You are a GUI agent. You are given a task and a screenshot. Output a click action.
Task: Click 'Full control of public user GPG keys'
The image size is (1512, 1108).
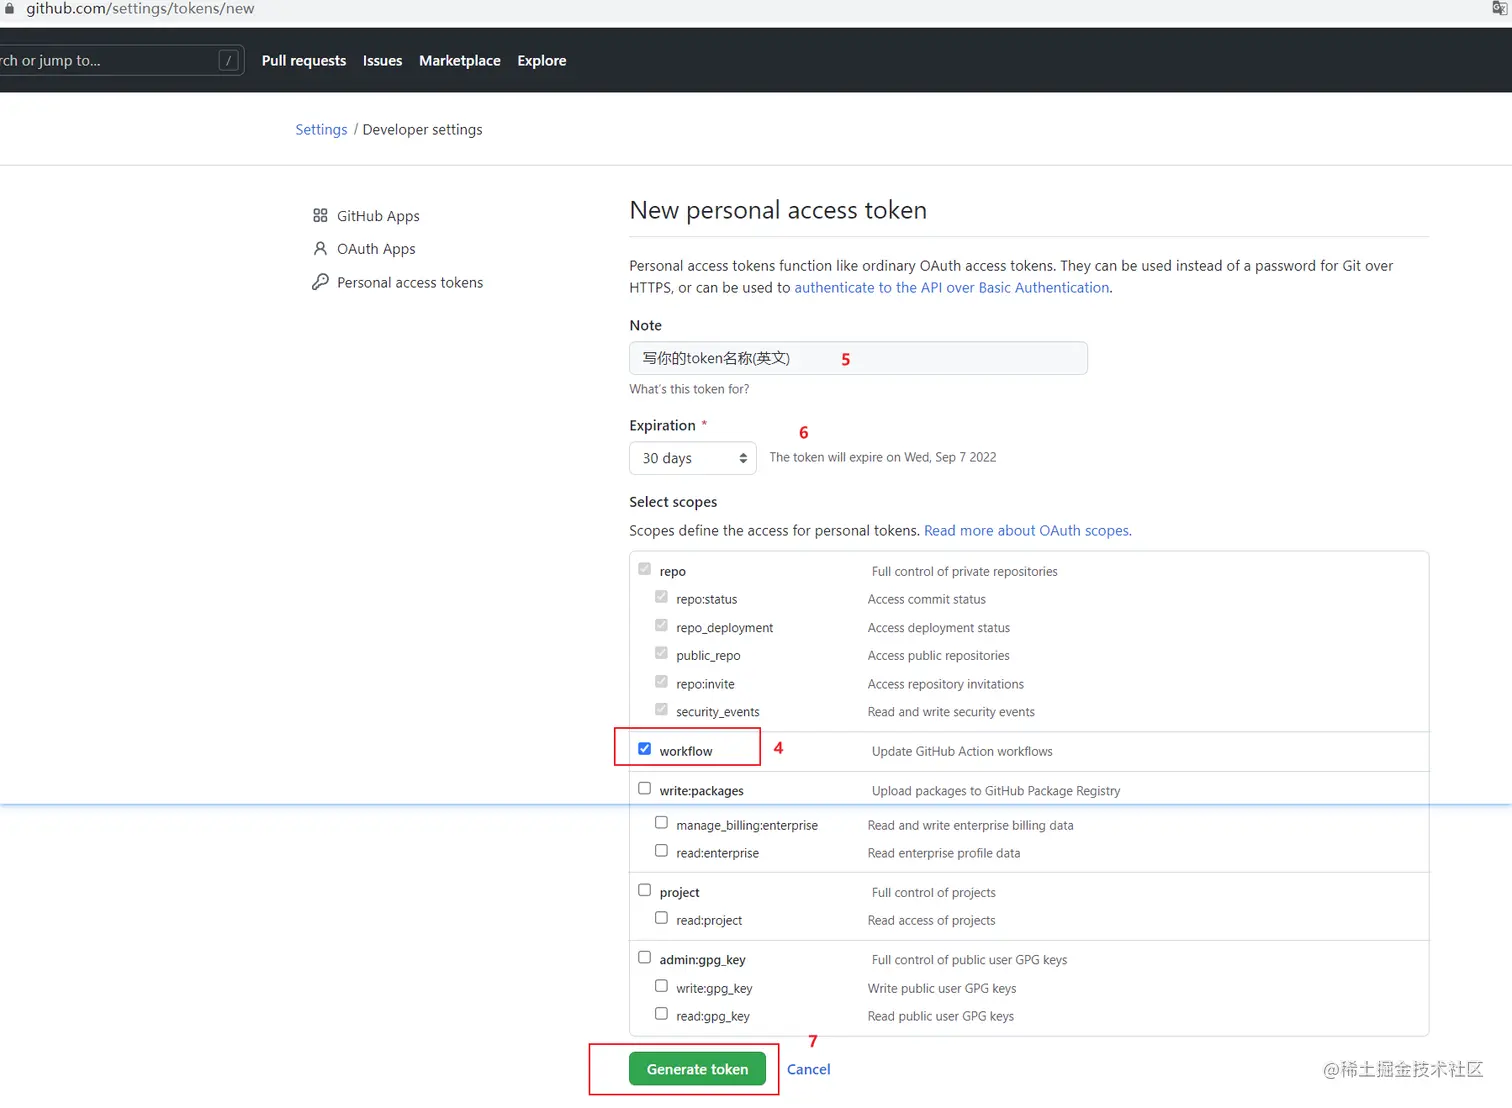pos(969,960)
